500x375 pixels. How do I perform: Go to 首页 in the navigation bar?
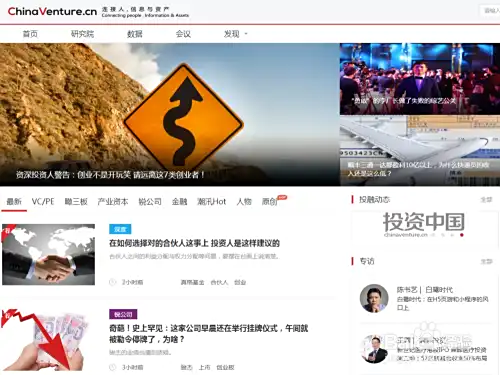30,34
